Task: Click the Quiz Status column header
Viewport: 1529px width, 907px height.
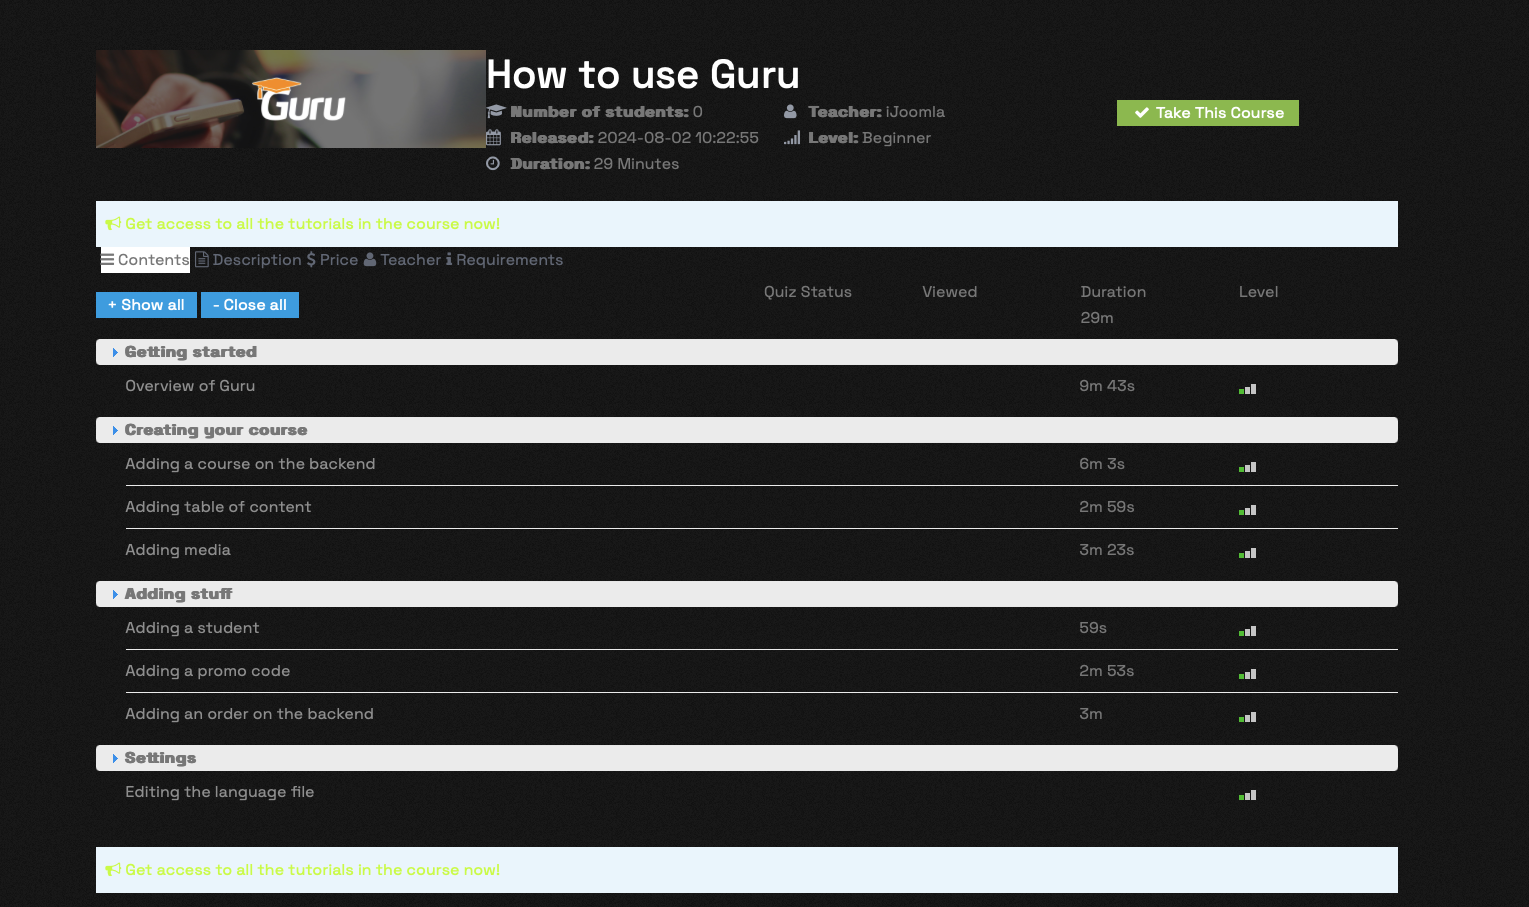Action: point(808,292)
